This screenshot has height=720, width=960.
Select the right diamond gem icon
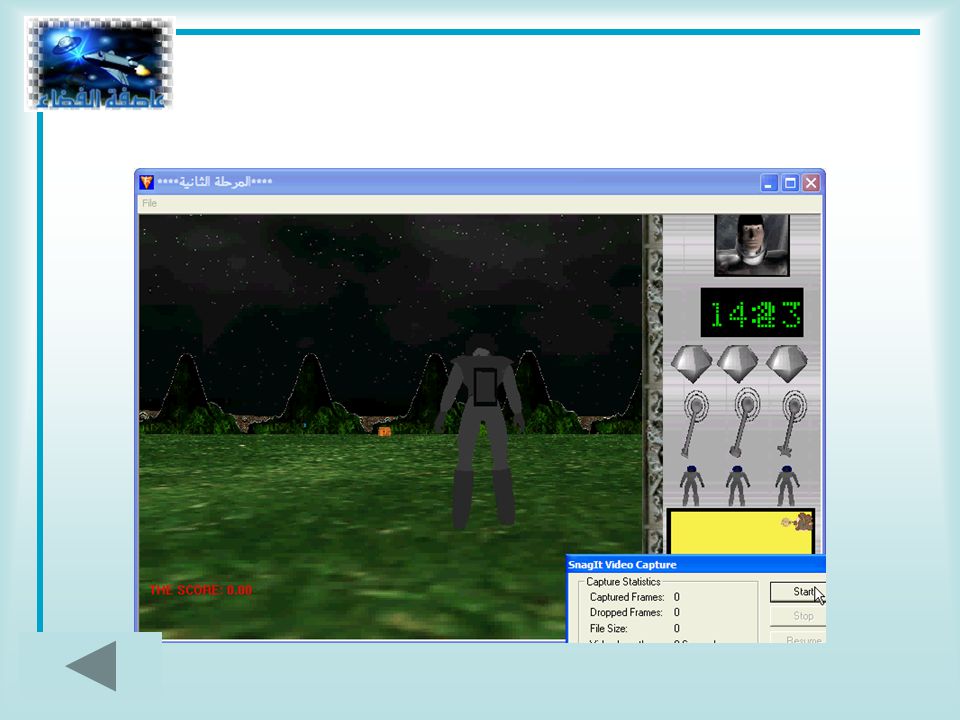tap(787, 363)
